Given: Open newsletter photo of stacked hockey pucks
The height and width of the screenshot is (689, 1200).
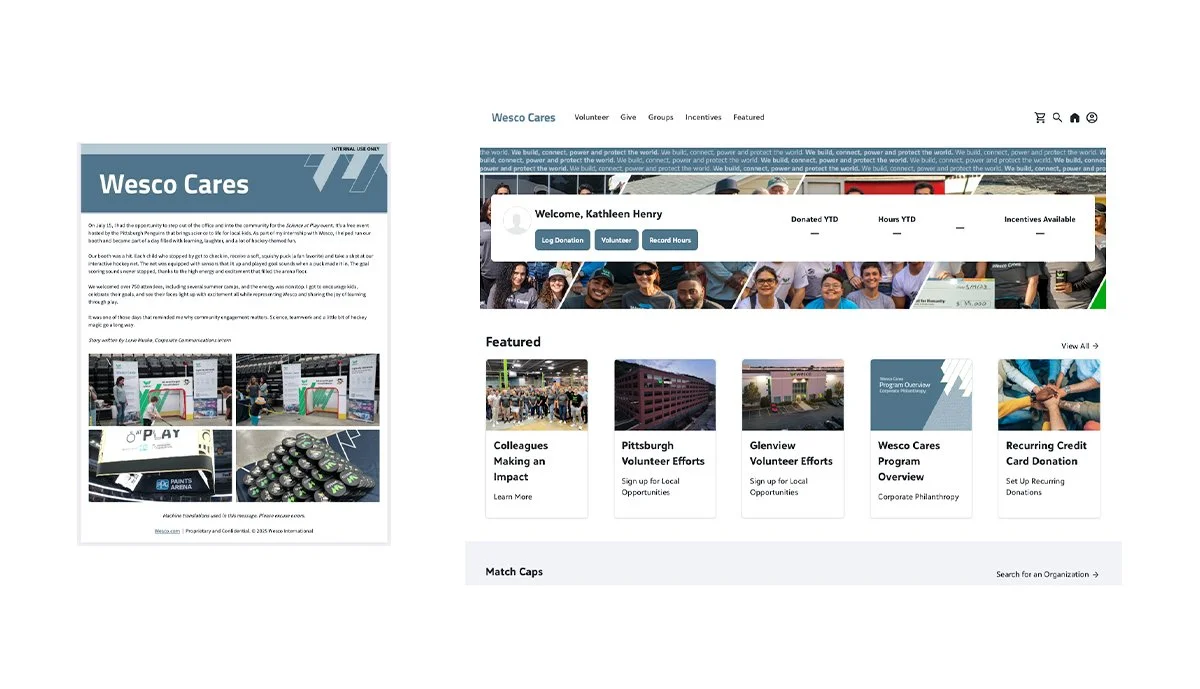Looking at the screenshot, I should 307,466.
